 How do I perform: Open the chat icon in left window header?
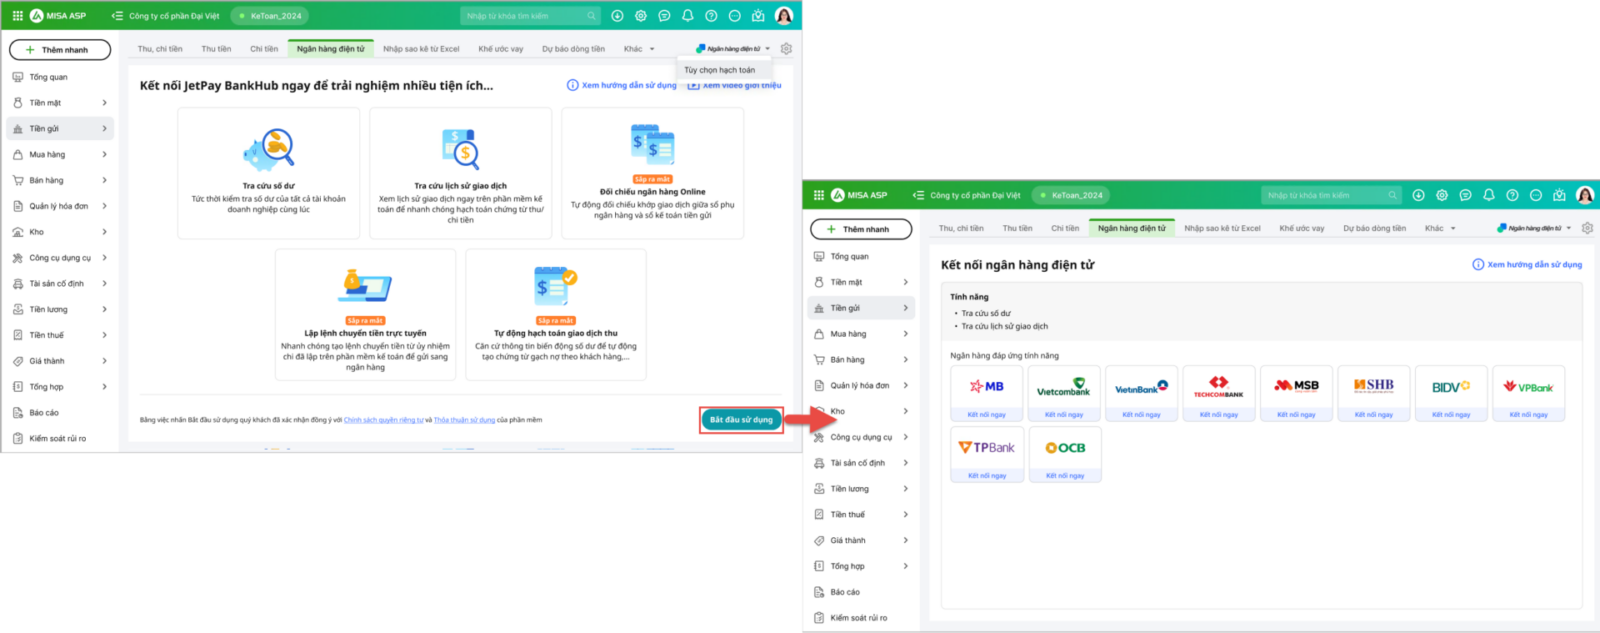664,16
